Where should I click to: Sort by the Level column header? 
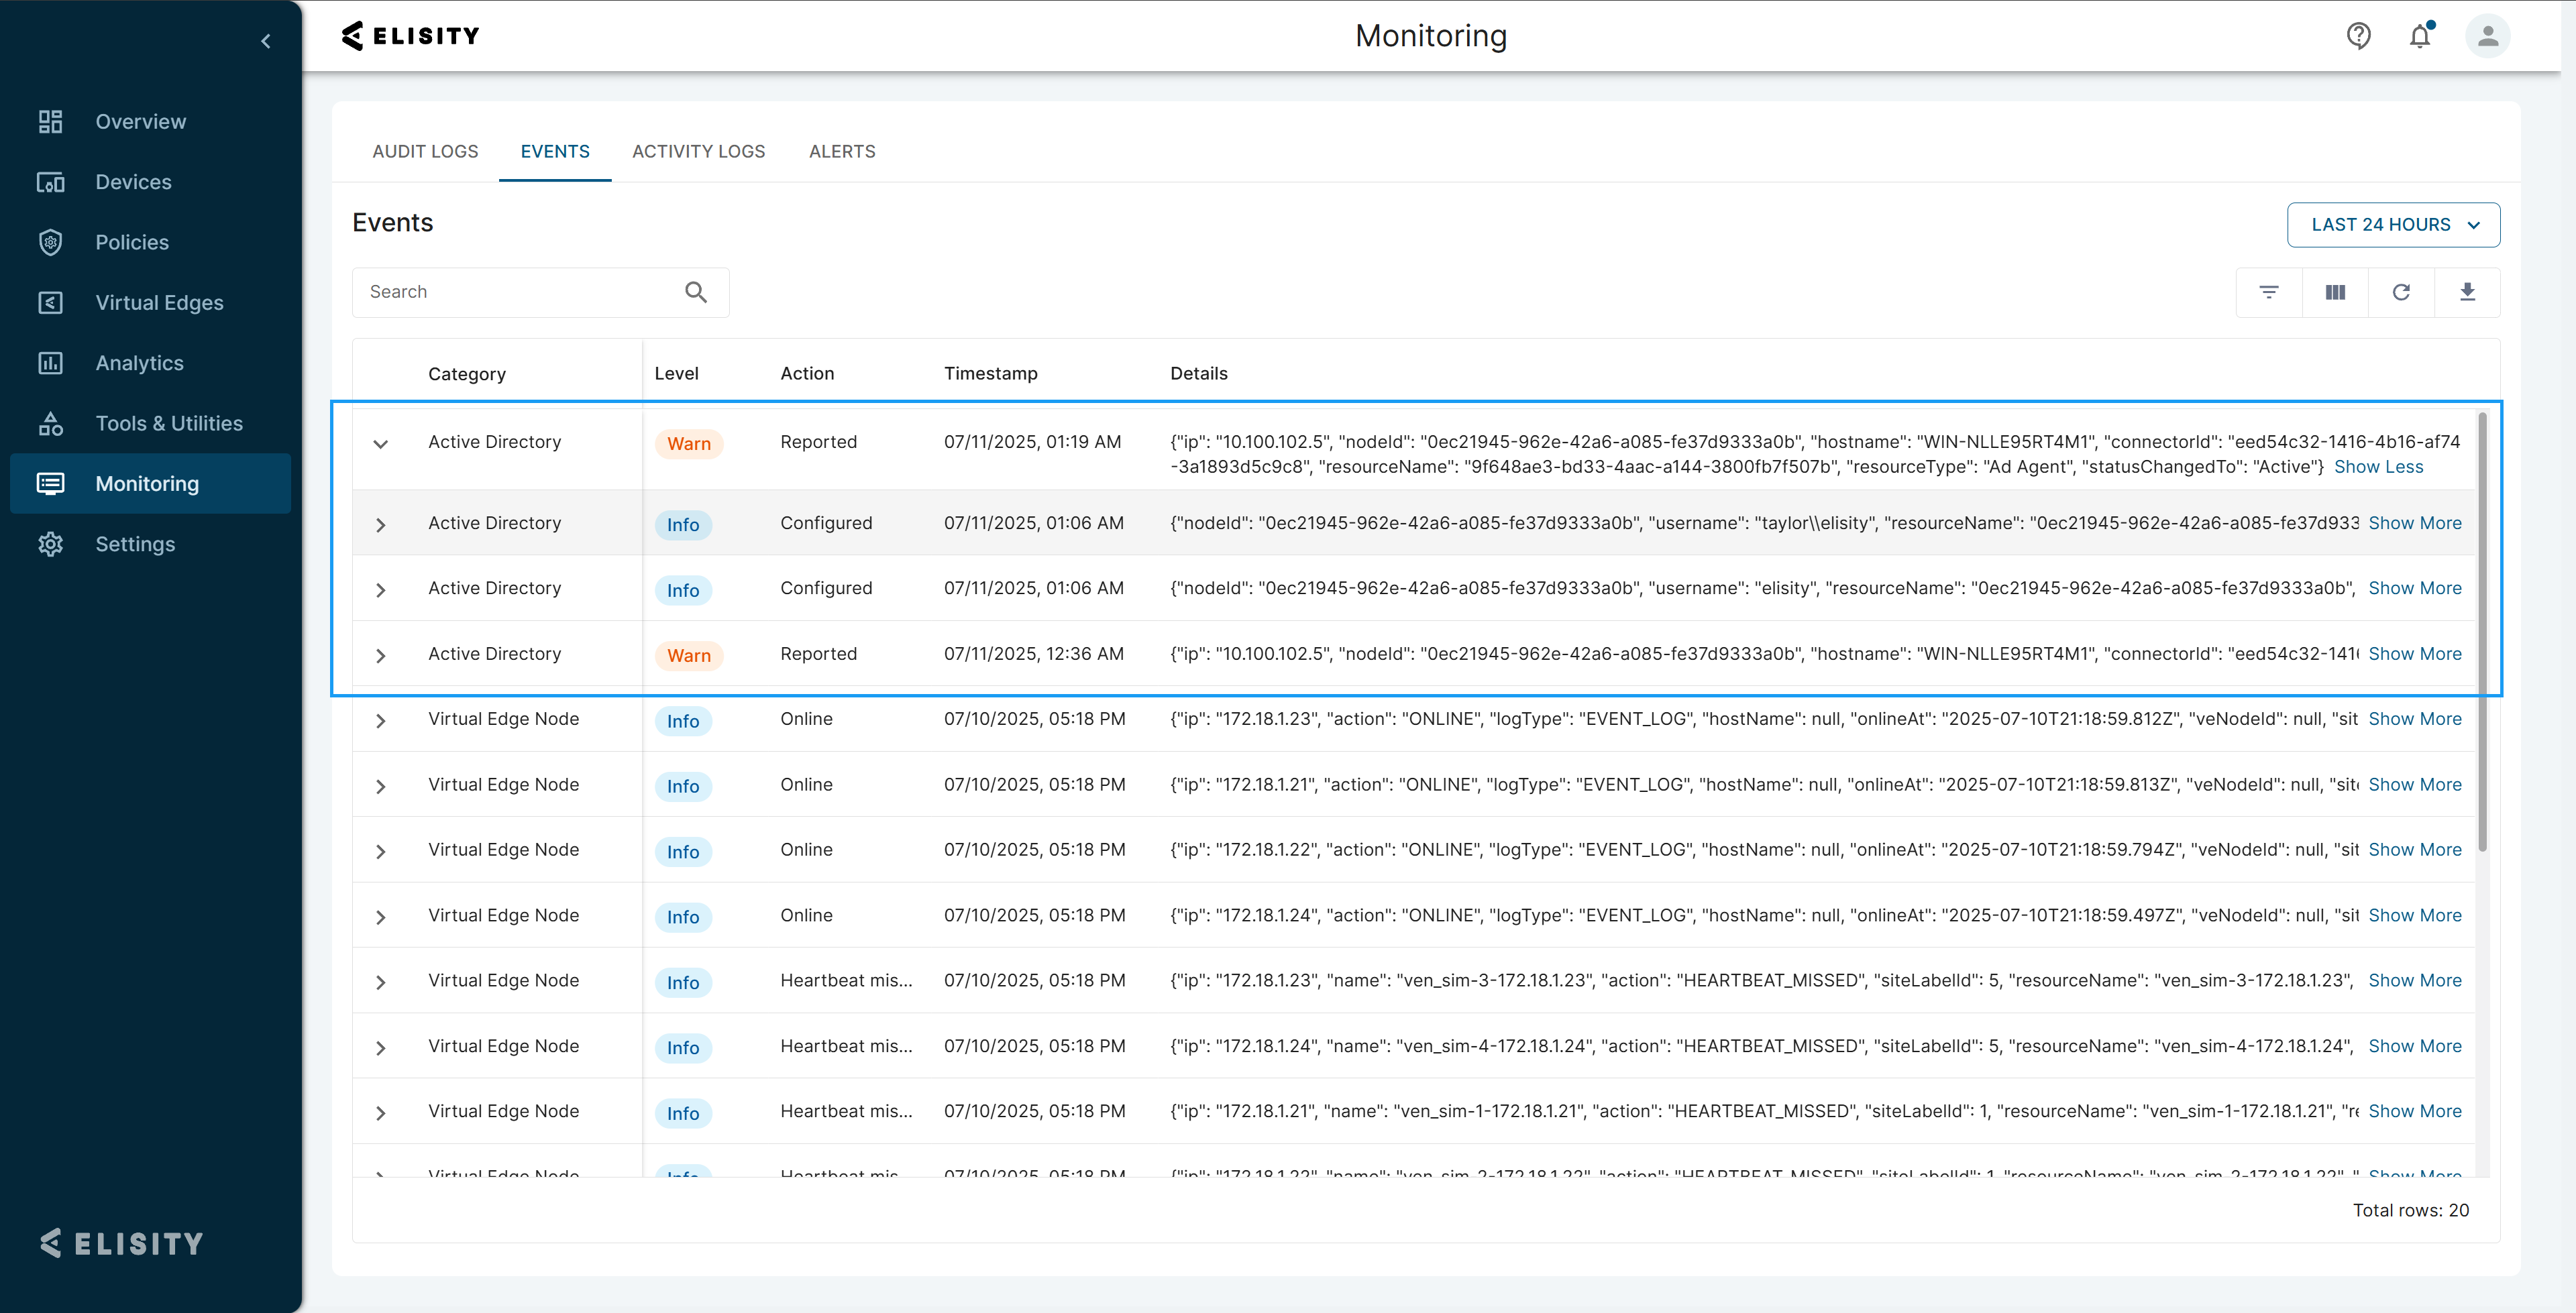(676, 374)
